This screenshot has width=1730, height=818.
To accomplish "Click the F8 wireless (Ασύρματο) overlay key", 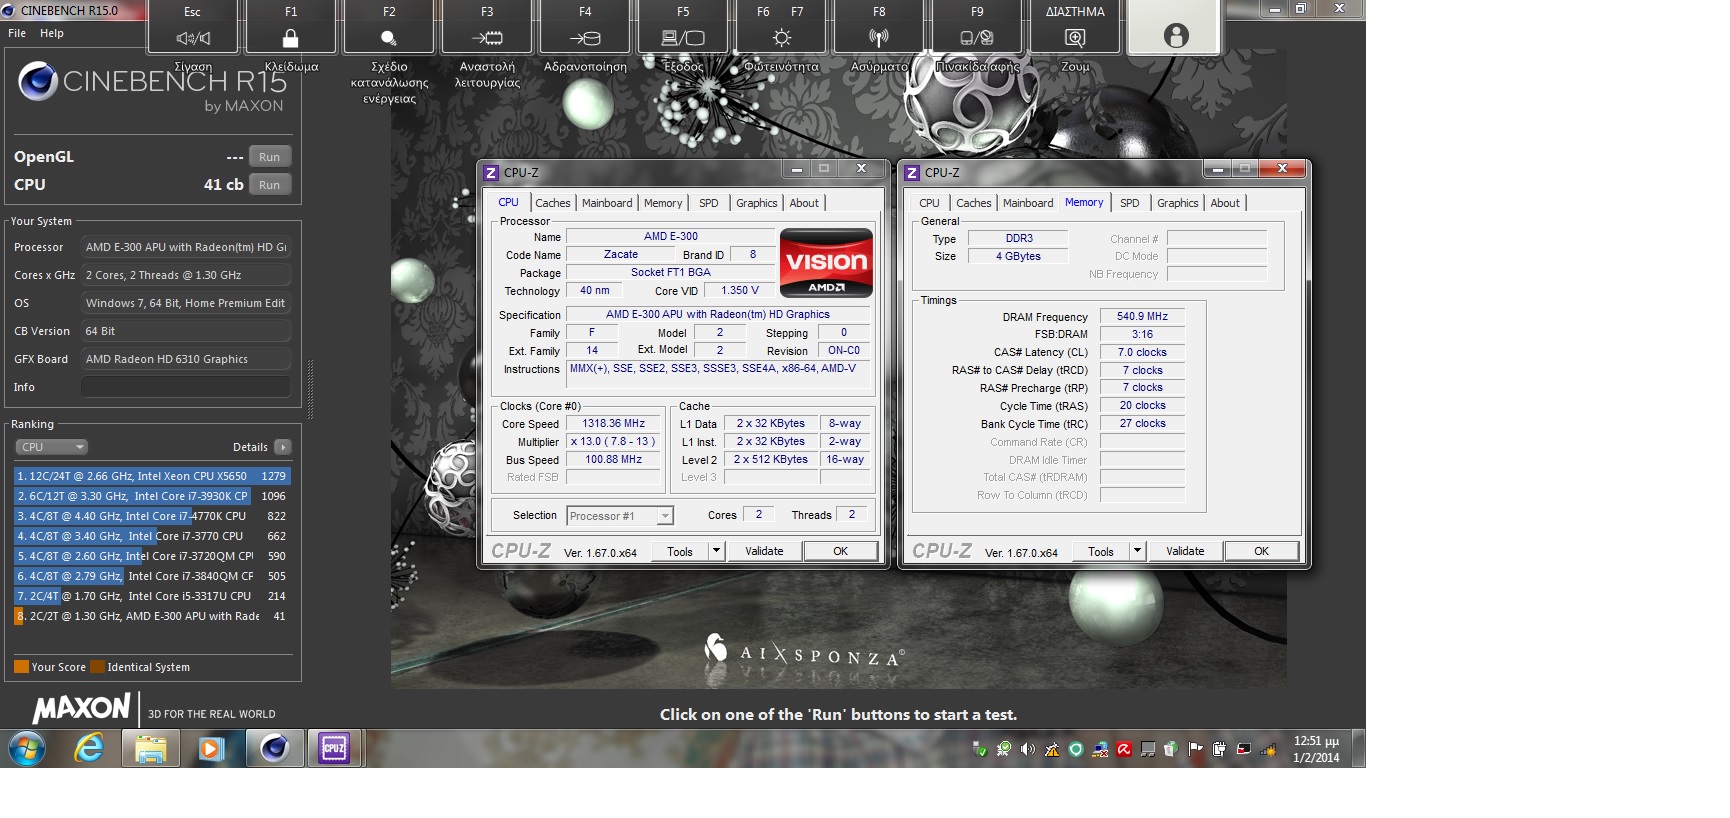I will pos(879,27).
